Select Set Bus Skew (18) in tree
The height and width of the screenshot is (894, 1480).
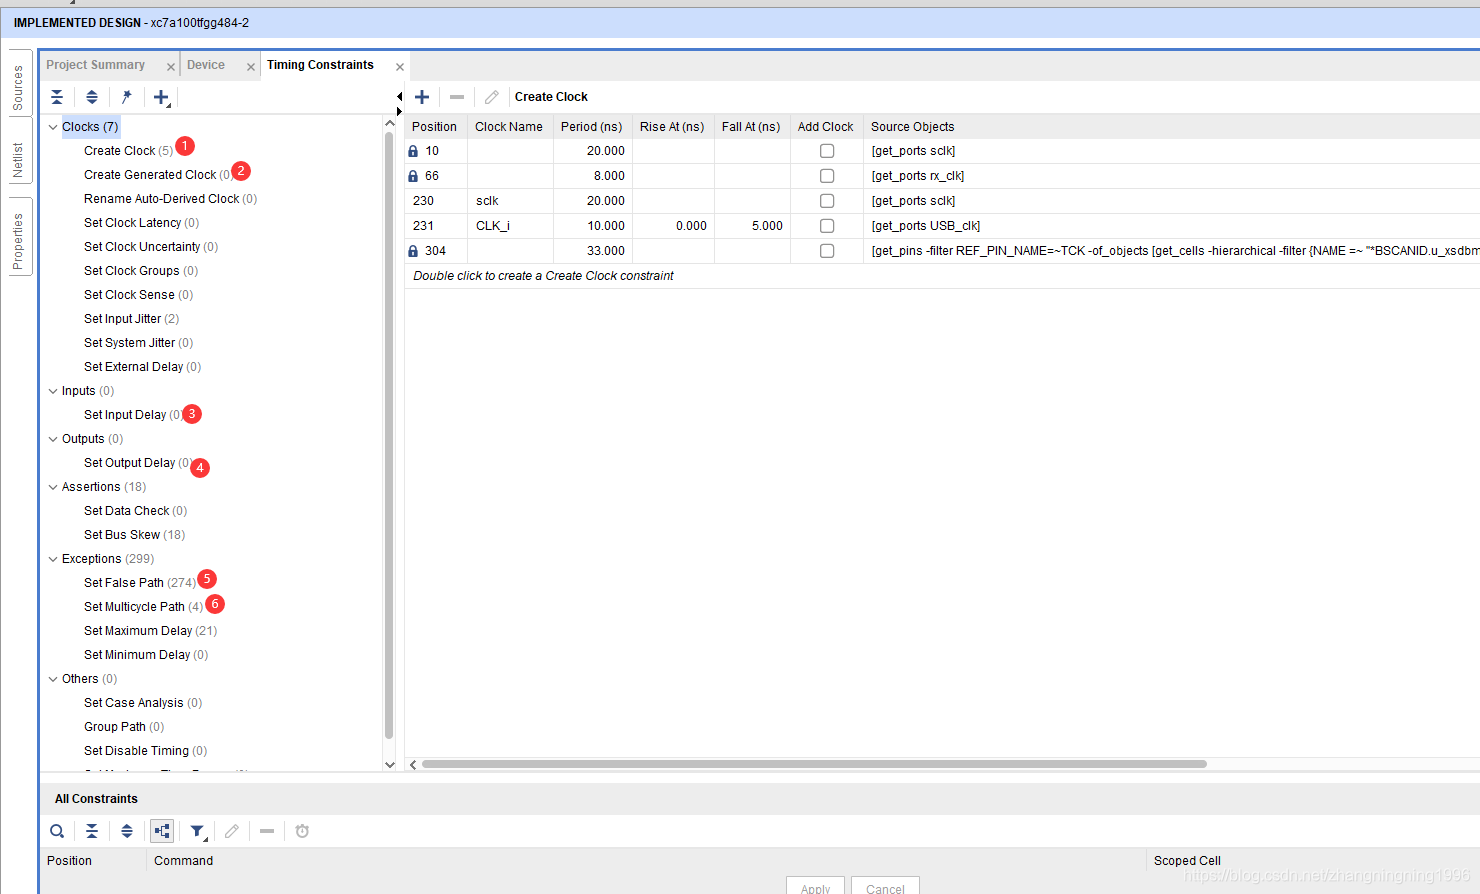pyautogui.click(x=134, y=535)
